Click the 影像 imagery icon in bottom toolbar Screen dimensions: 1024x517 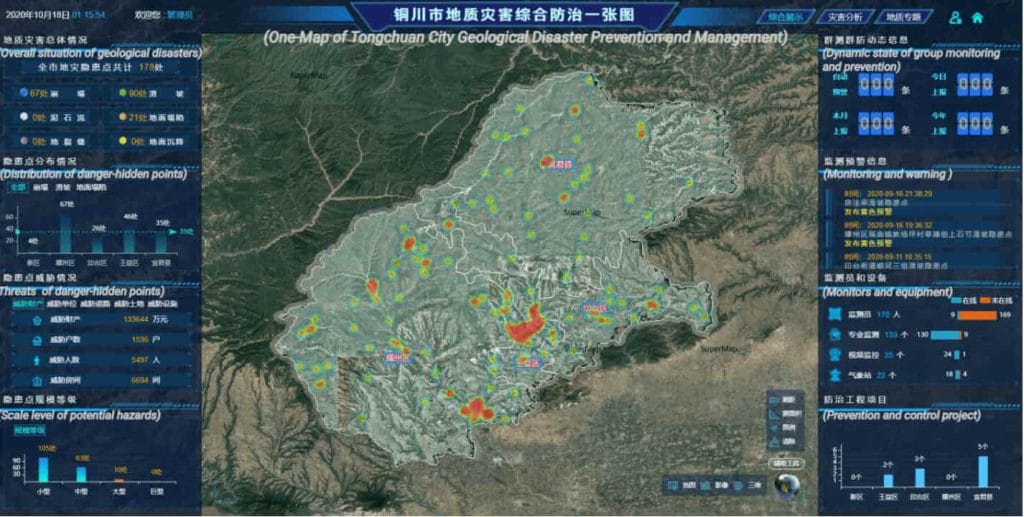click(705, 485)
